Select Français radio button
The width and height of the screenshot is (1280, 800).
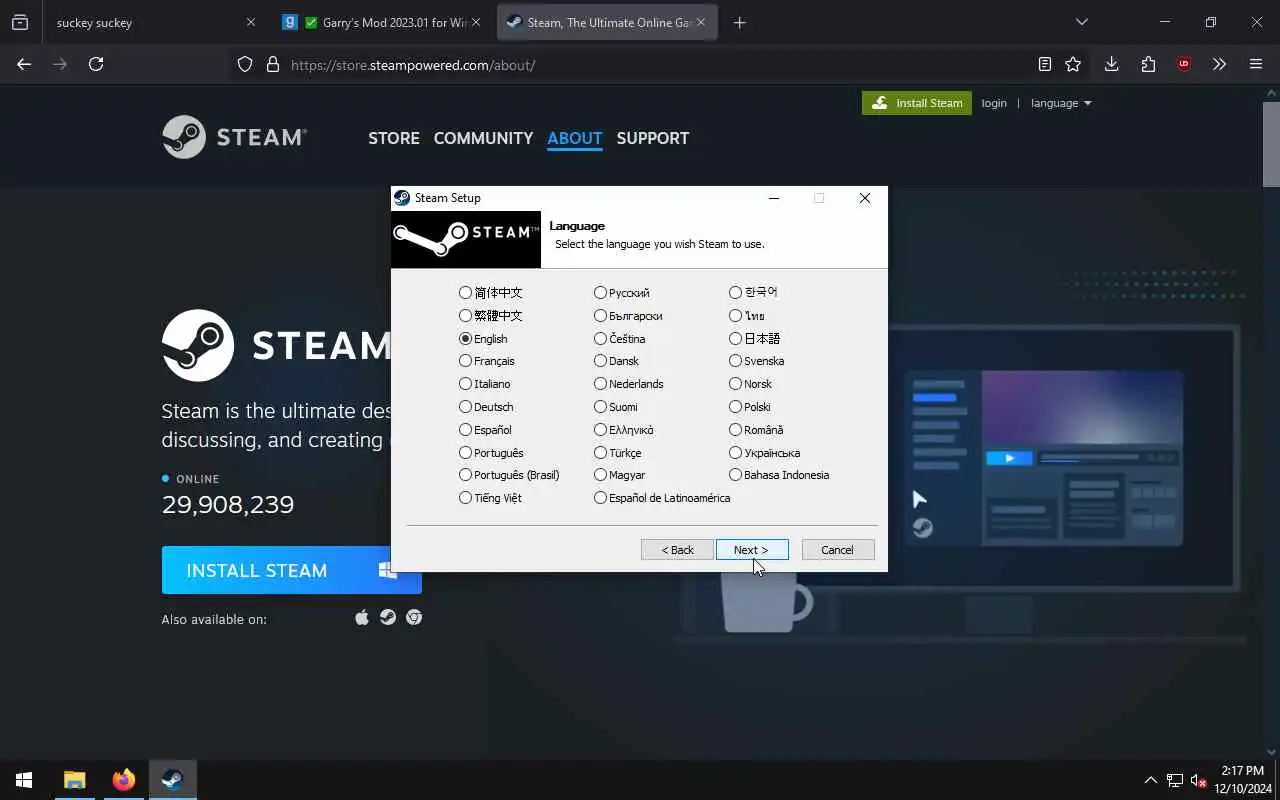(486, 361)
